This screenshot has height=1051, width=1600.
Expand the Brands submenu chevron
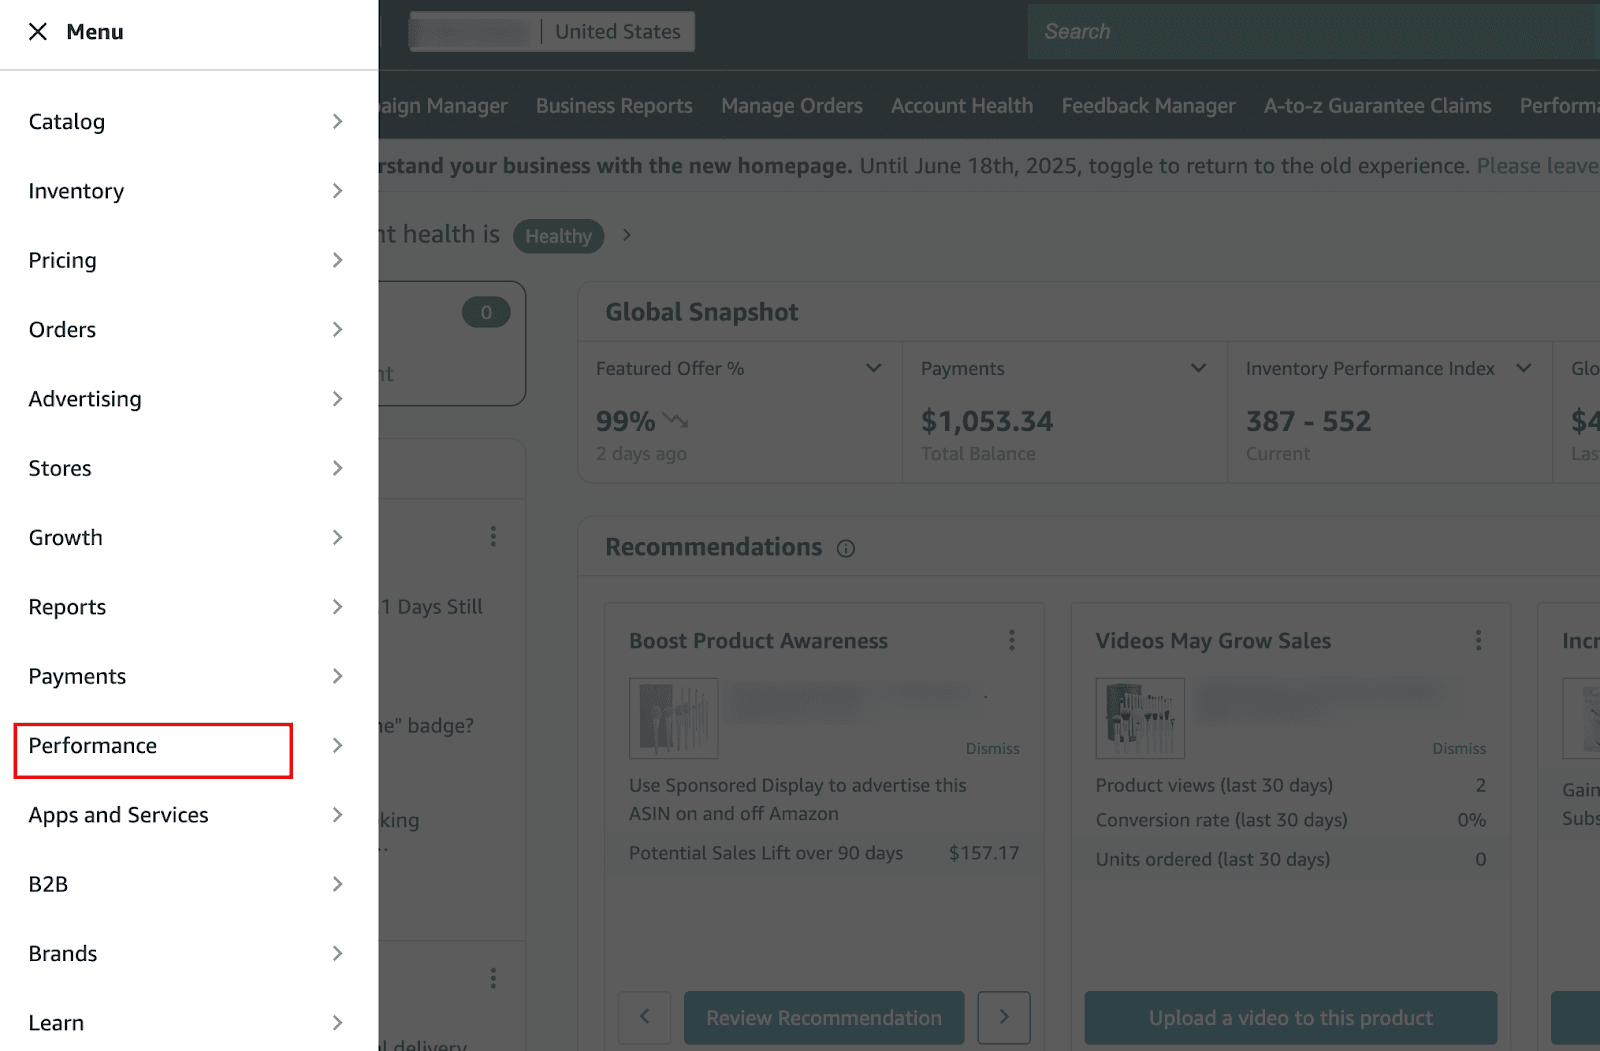coord(338,954)
